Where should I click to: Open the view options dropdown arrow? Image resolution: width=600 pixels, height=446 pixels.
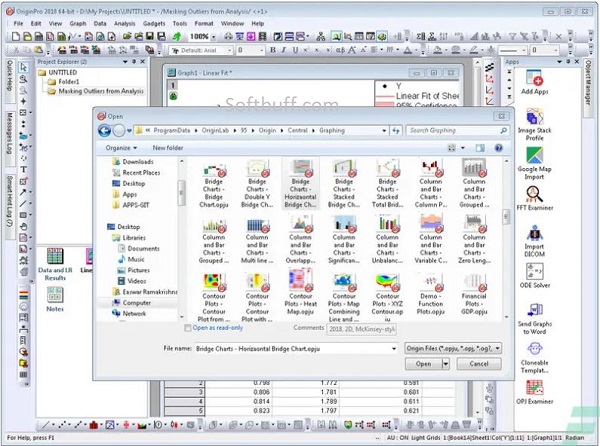click(463, 148)
